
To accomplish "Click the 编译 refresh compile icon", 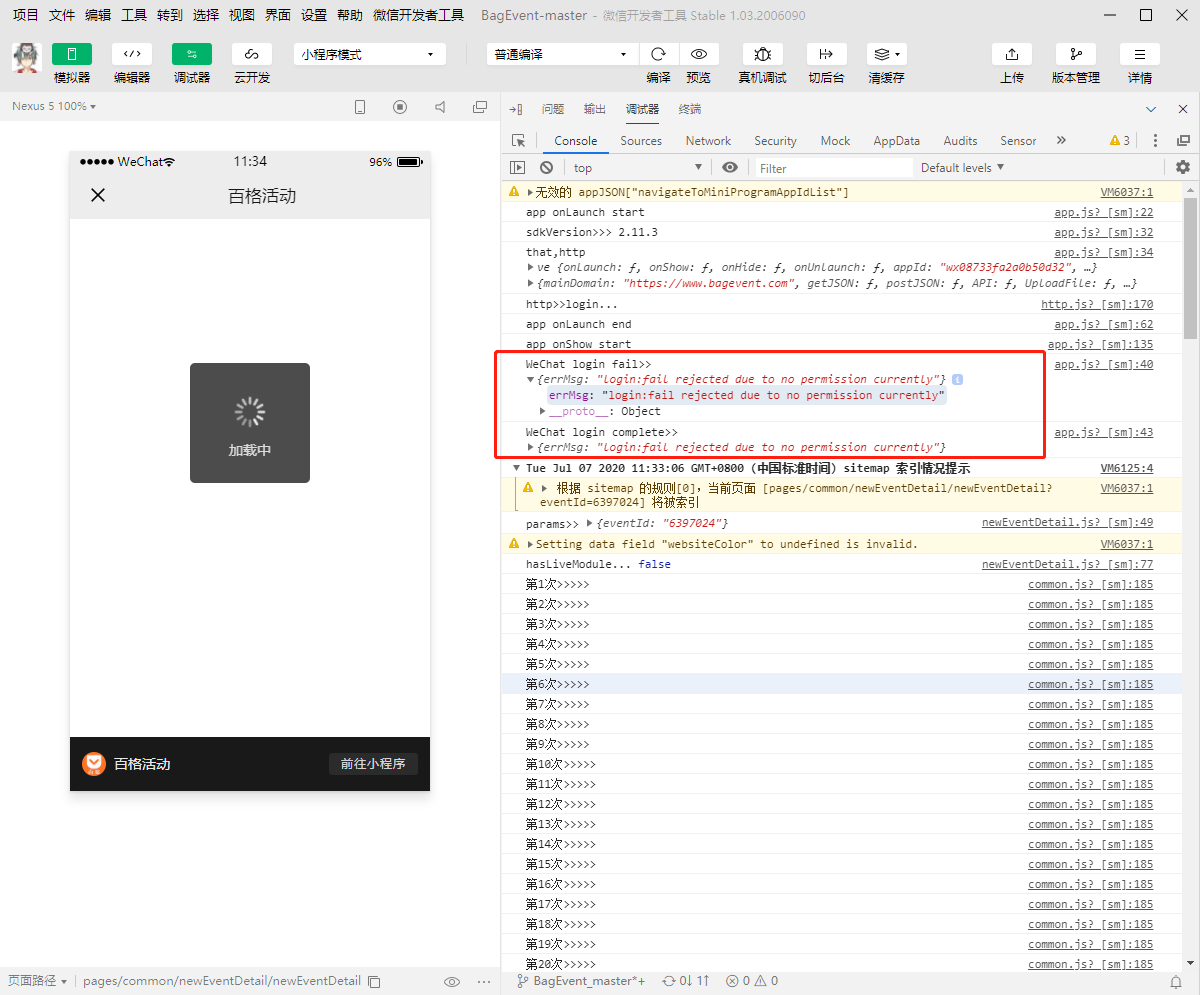I will point(658,54).
